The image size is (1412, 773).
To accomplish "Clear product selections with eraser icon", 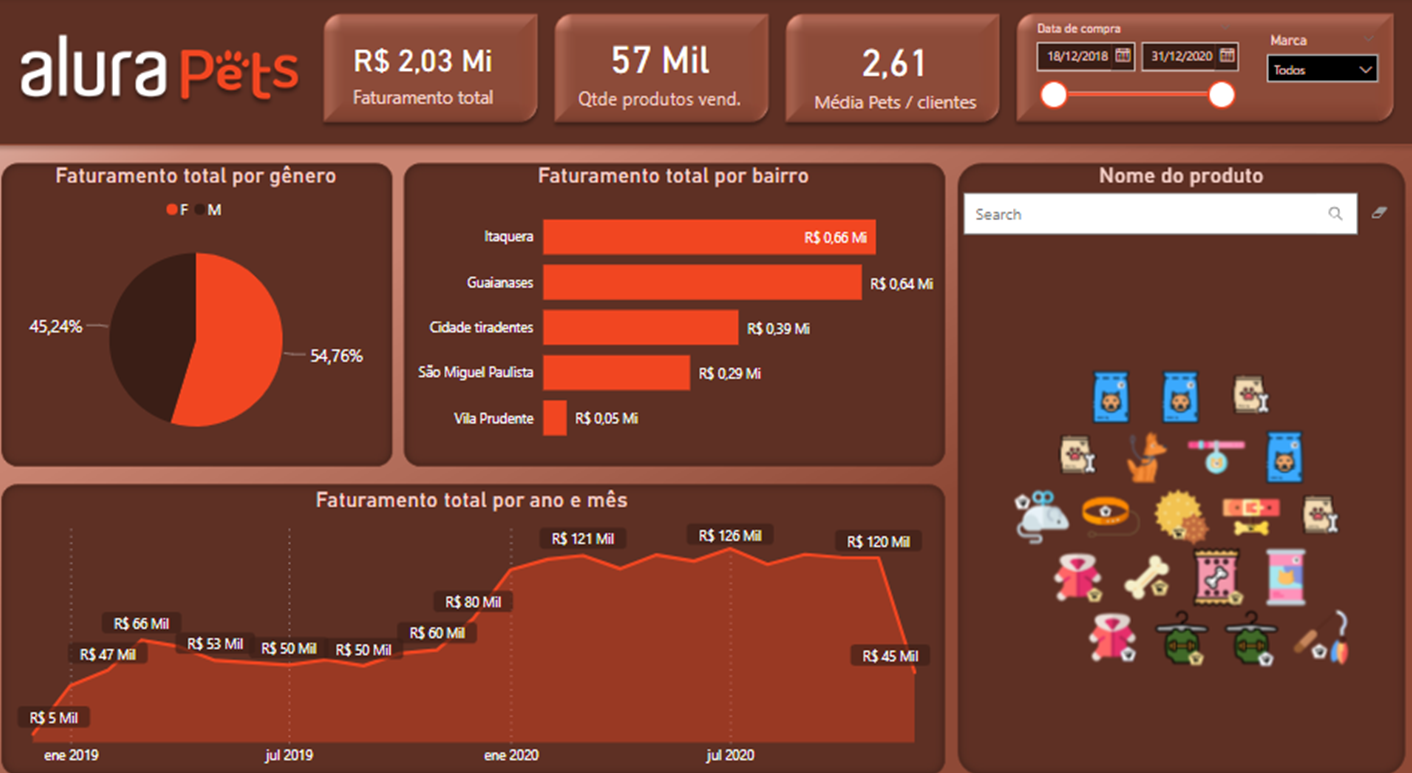I will click(1380, 213).
